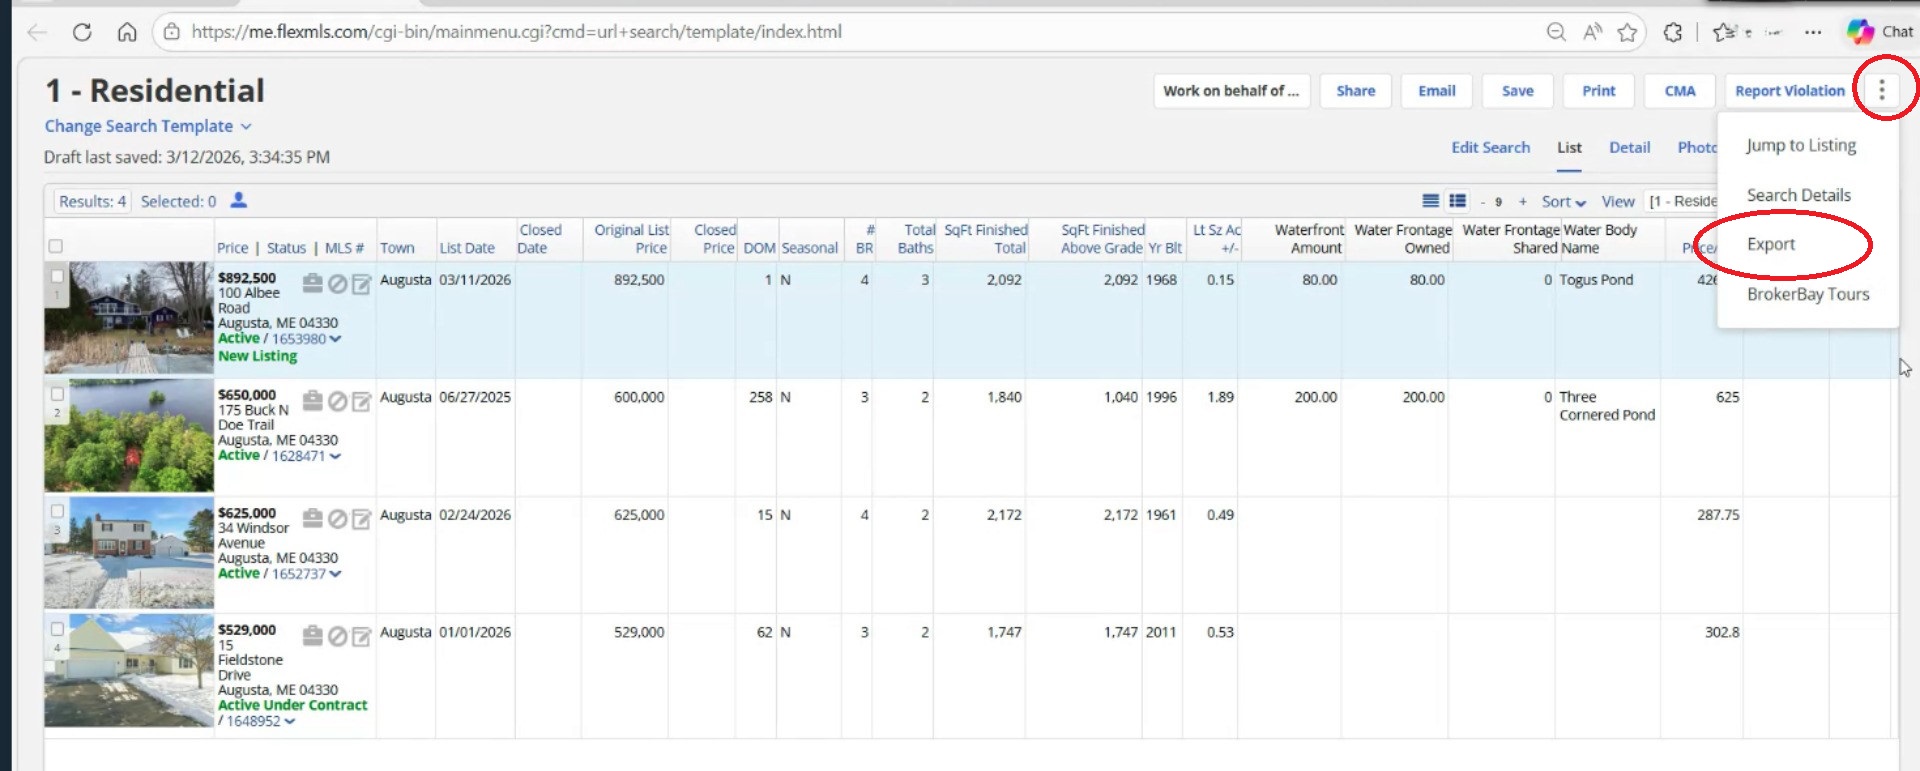
Task: Click the edit note icon for 34 Windsor Avenue
Action: coord(362,519)
